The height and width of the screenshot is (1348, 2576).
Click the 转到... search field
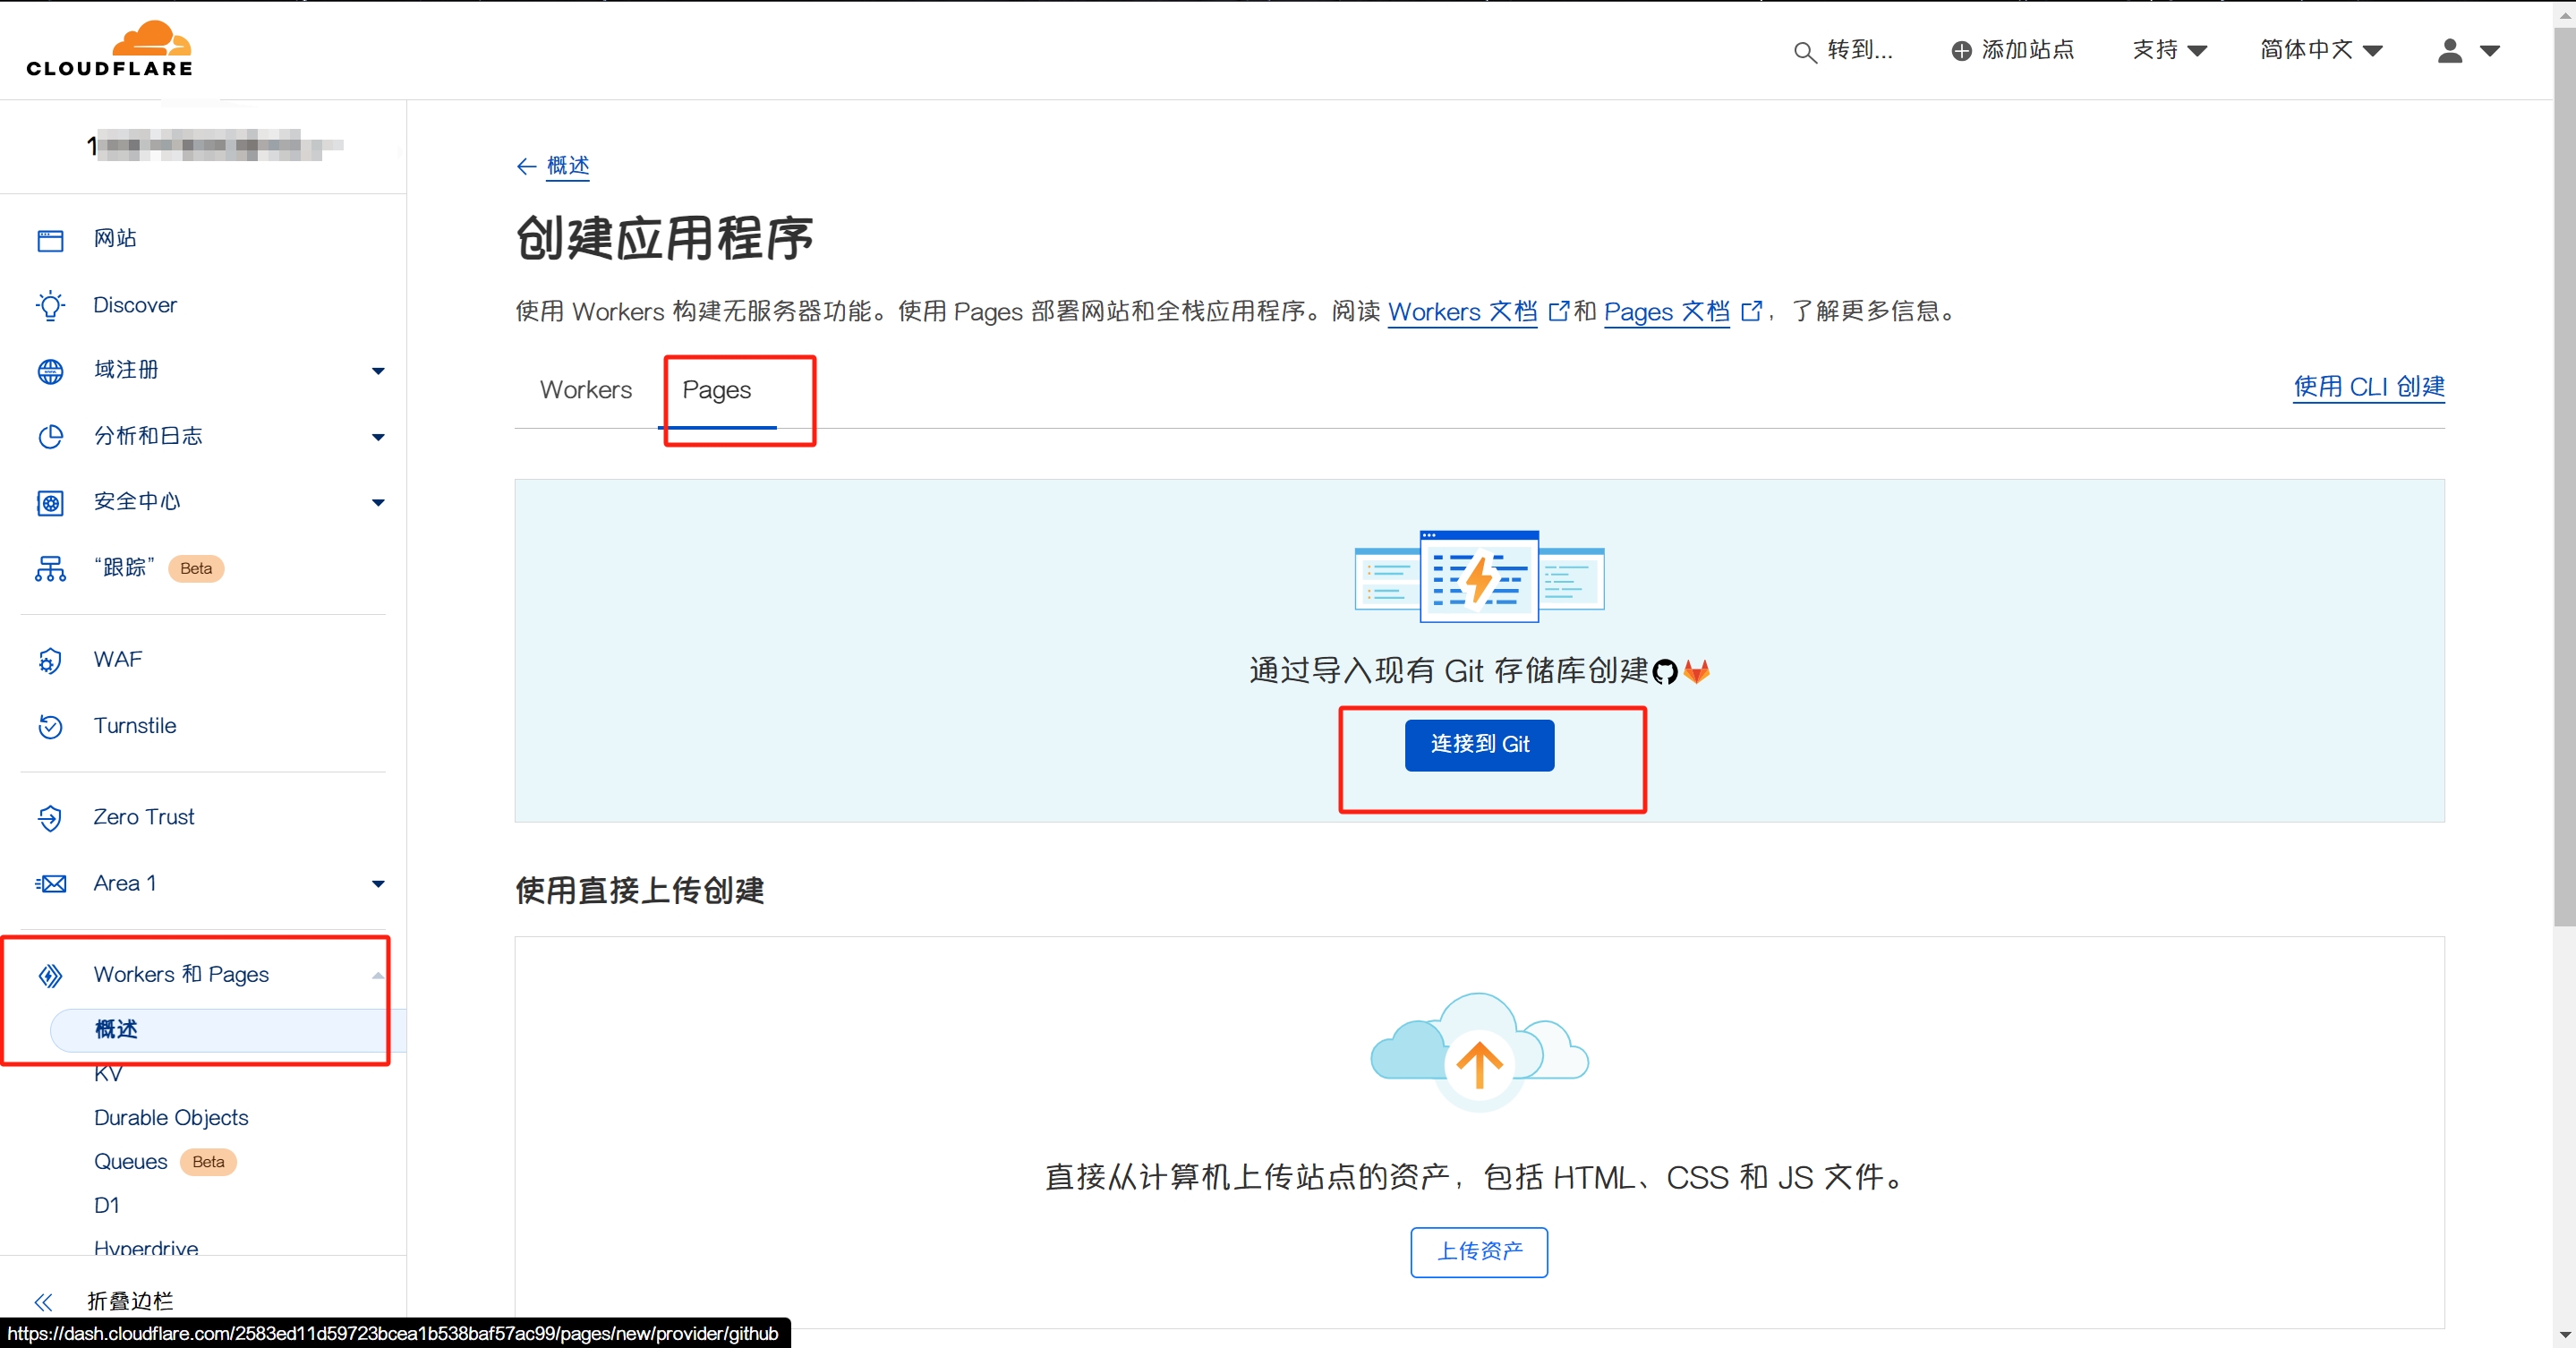(x=1843, y=50)
